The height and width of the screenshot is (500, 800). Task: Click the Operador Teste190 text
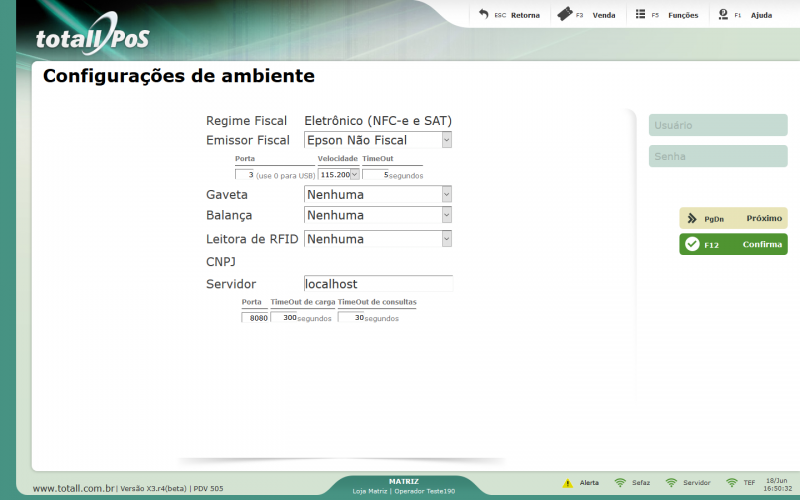click(424, 491)
